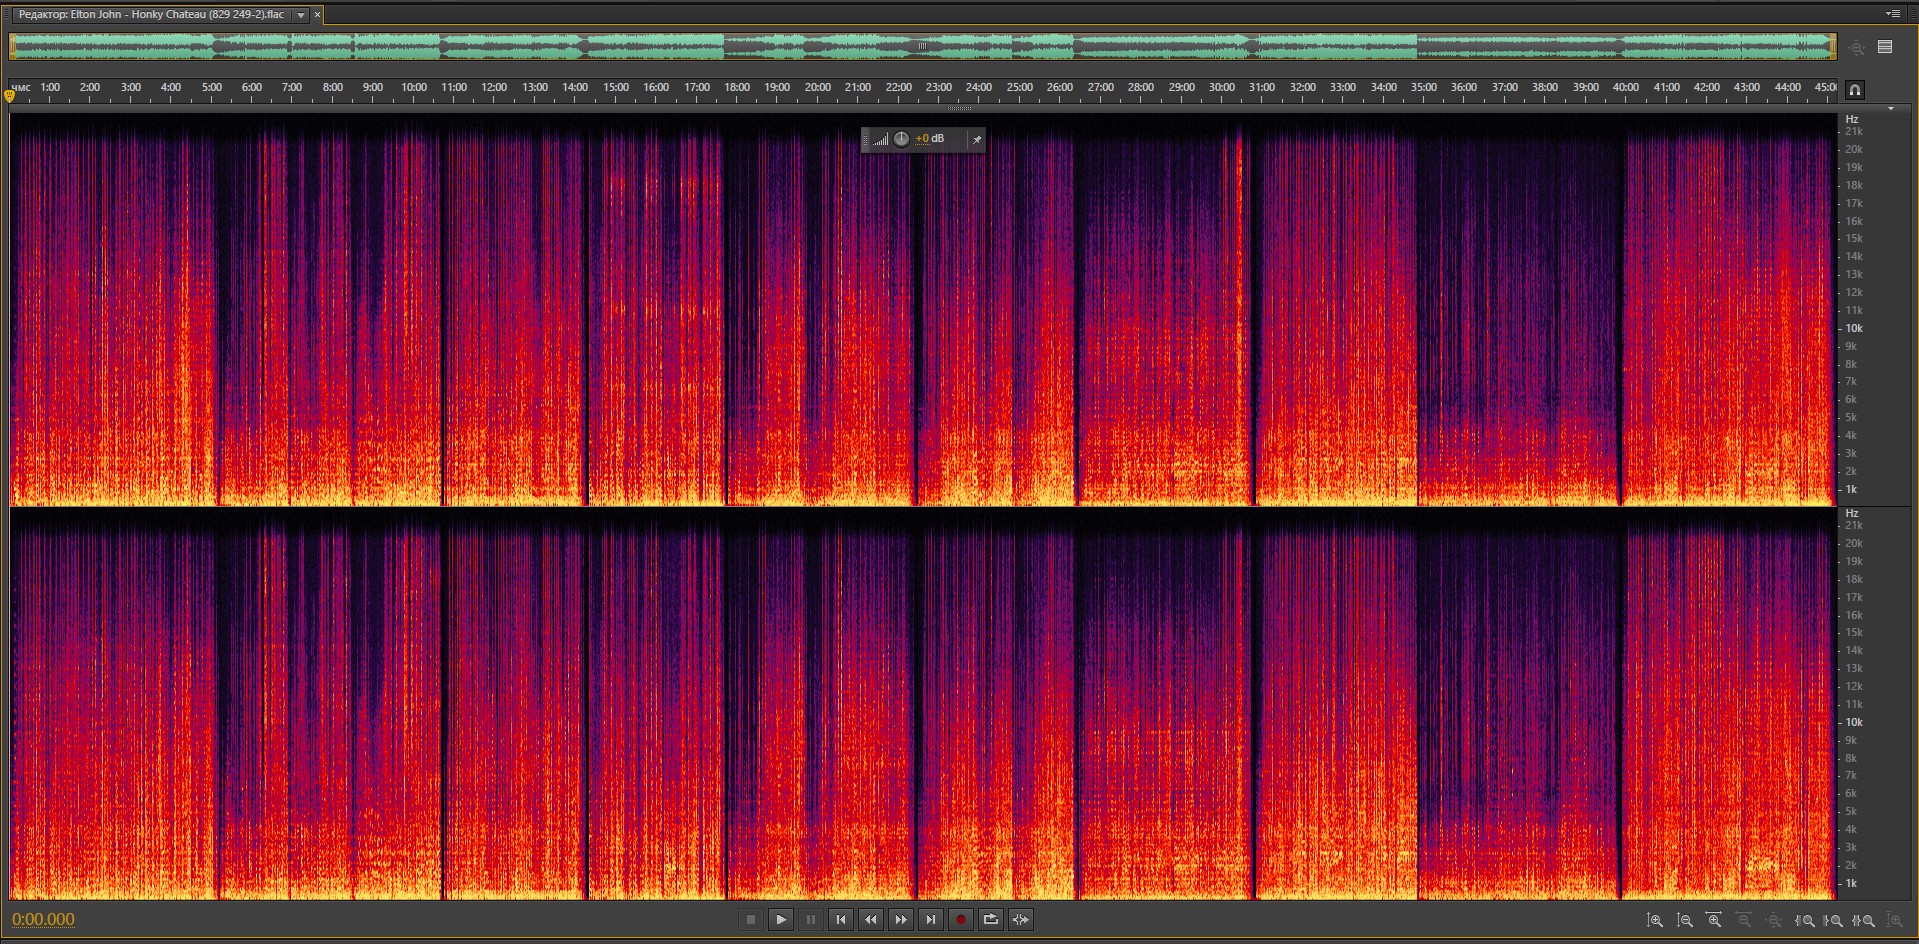1919x944 pixels.
Task: Jump playhead to the next marker
Action: tap(931, 920)
